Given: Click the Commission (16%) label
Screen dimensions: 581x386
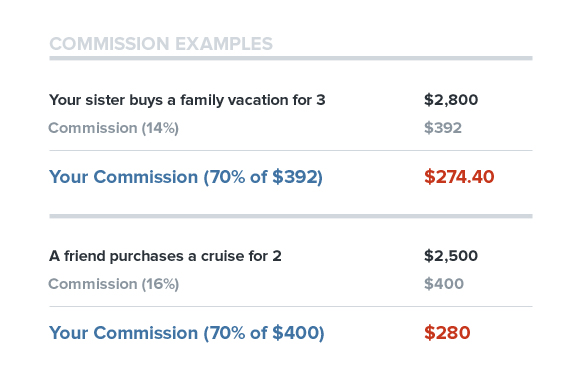Looking at the screenshot, I should 113,284.
